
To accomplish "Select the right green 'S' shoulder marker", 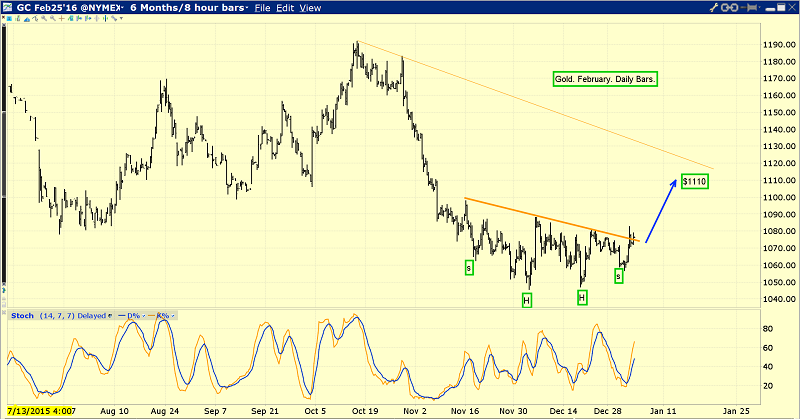I will (x=619, y=275).
